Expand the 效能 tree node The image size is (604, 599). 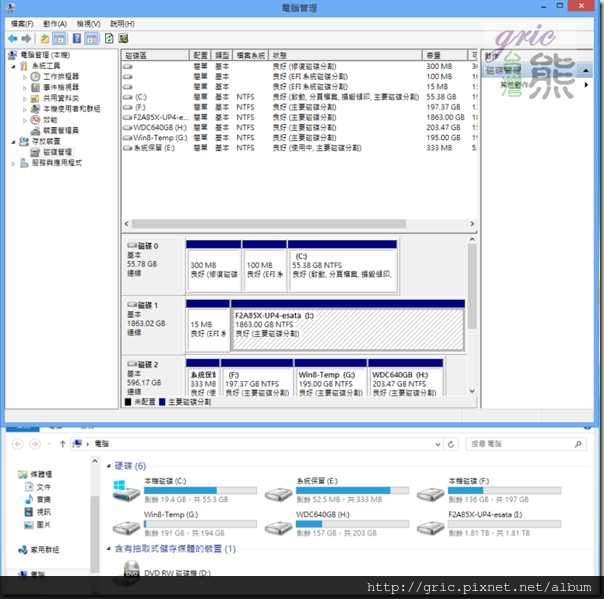(25, 120)
